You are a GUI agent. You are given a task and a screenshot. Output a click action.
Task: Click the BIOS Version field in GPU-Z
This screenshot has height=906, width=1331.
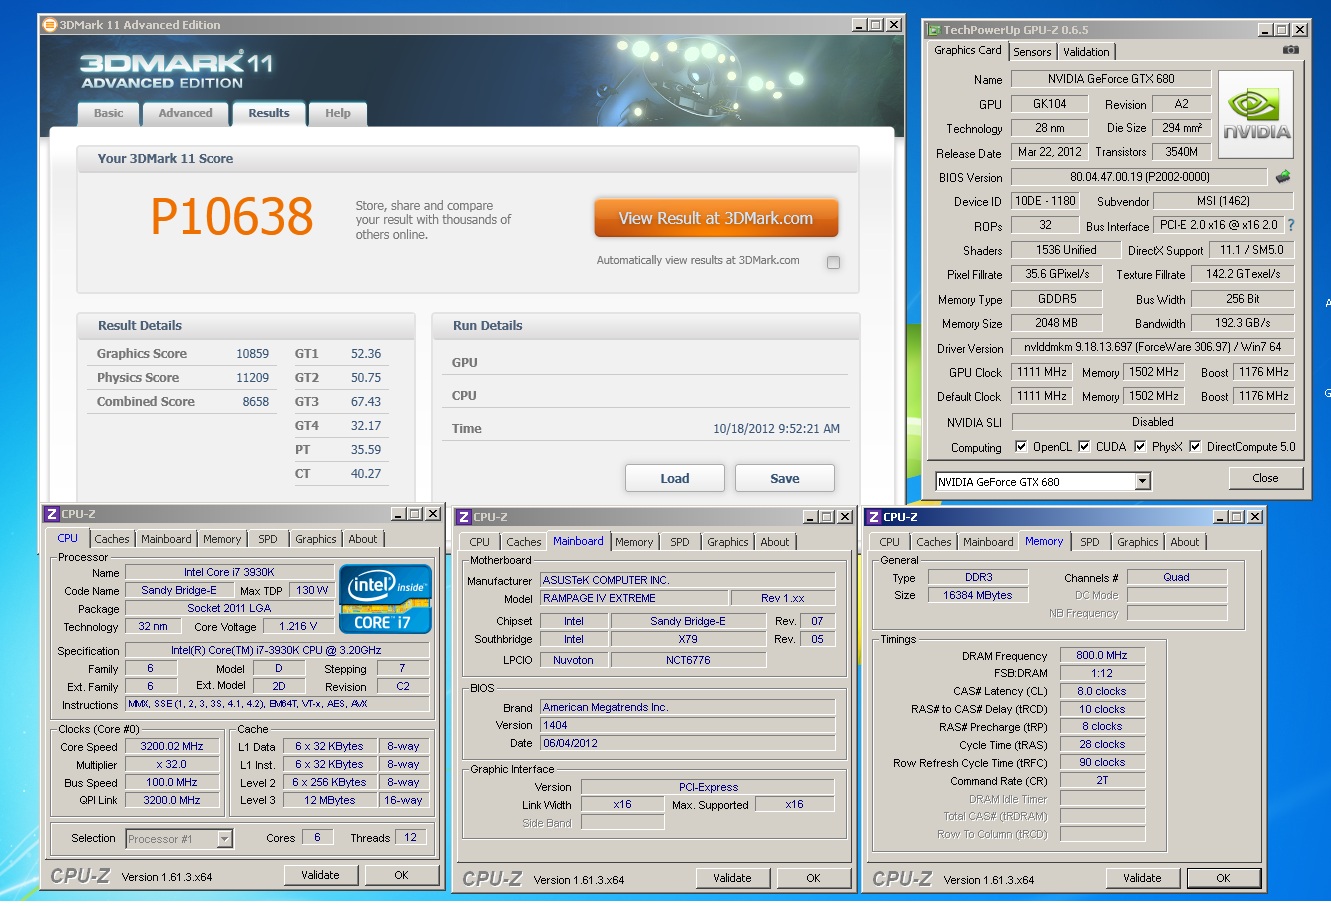[1140, 177]
